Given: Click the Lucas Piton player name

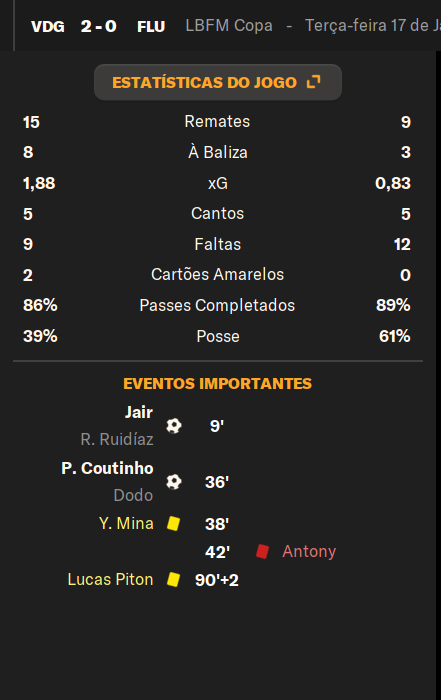Looking at the screenshot, I should [111, 579].
